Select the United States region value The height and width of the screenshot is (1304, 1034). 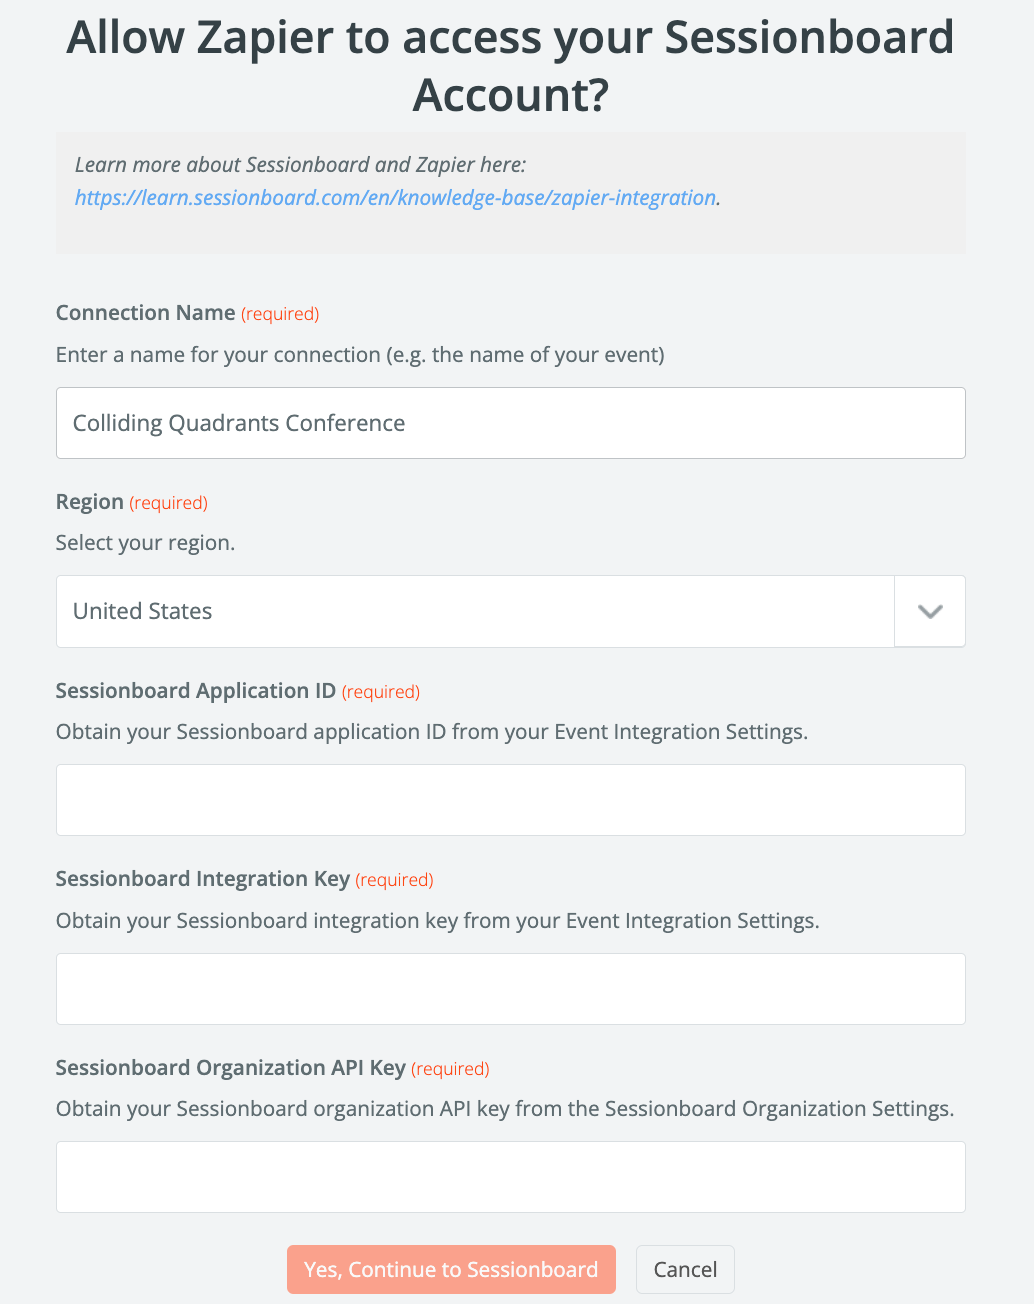[141, 611]
